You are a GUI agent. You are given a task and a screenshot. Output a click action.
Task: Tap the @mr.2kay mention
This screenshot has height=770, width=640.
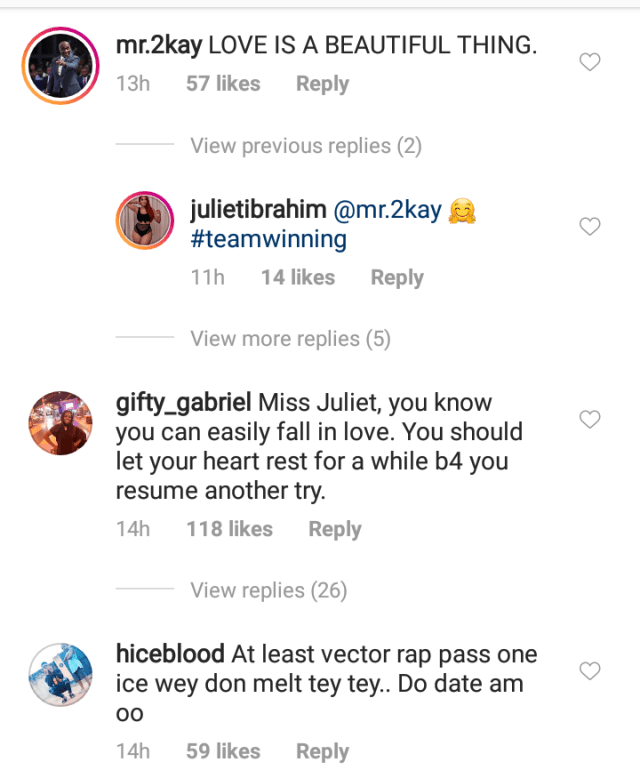[385, 211]
